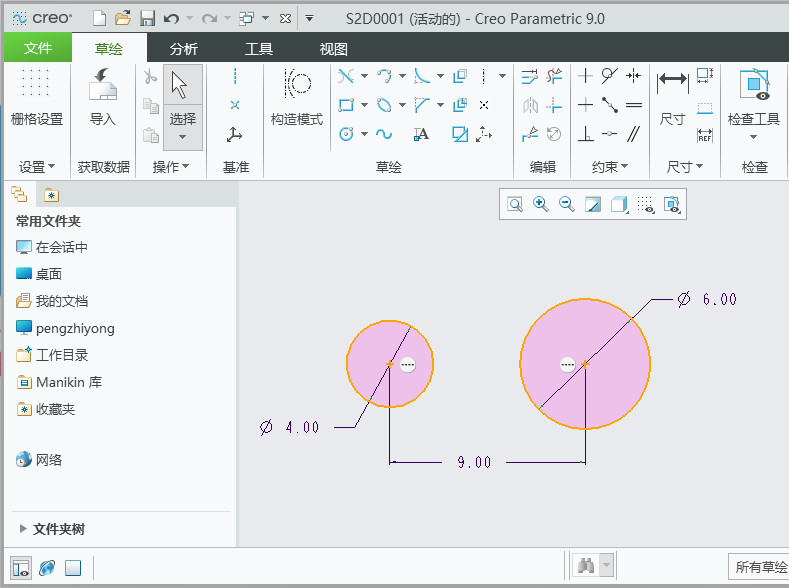
Task: Open the 文件 menu tab
Action: click(38, 48)
